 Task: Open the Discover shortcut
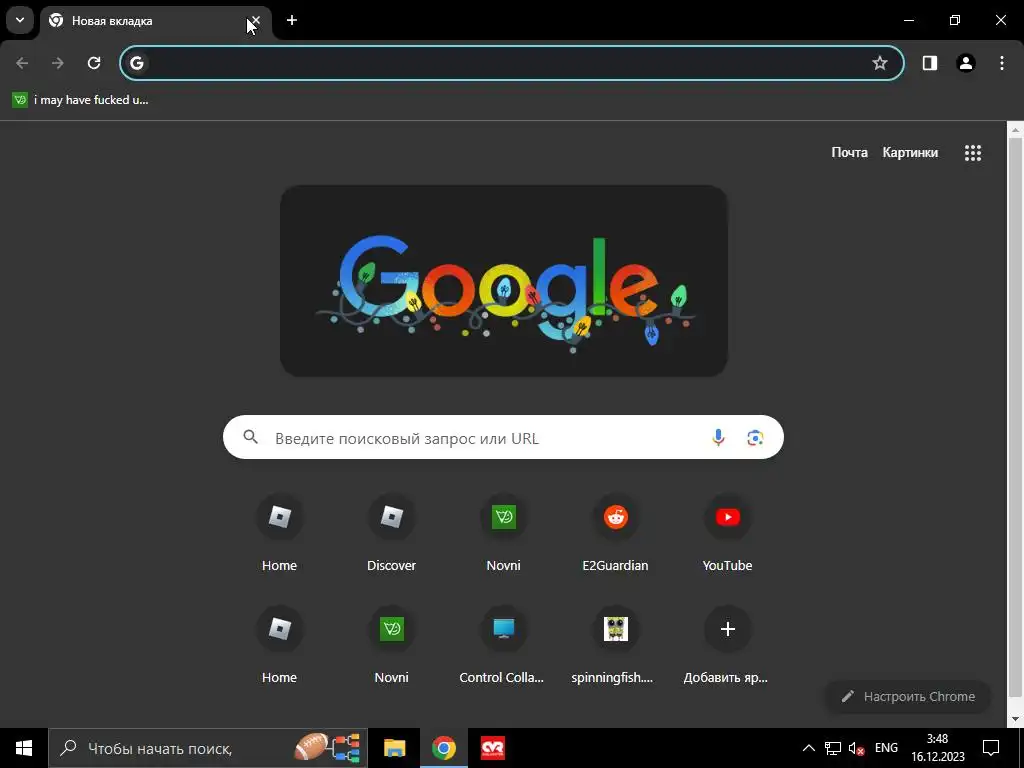[x=391, y=533]
